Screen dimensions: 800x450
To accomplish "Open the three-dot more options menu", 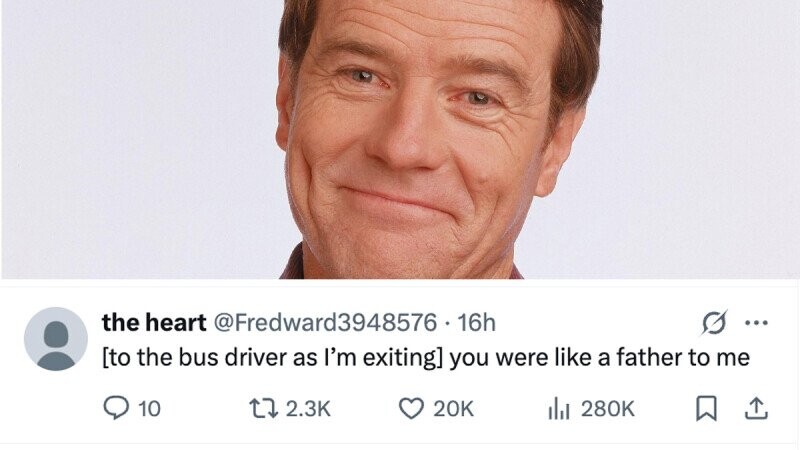I will (756, 322).
